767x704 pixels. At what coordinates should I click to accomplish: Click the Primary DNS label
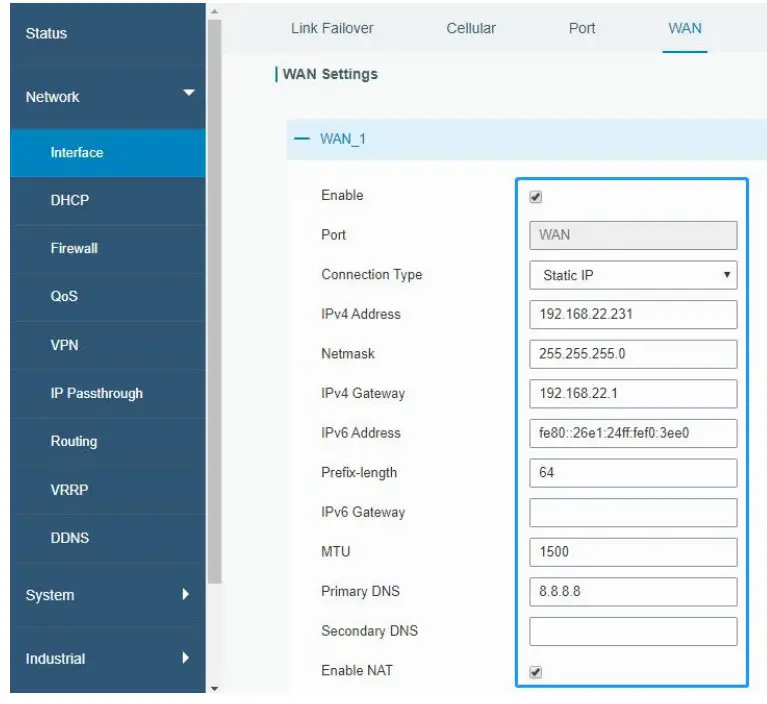click(360, 591)
